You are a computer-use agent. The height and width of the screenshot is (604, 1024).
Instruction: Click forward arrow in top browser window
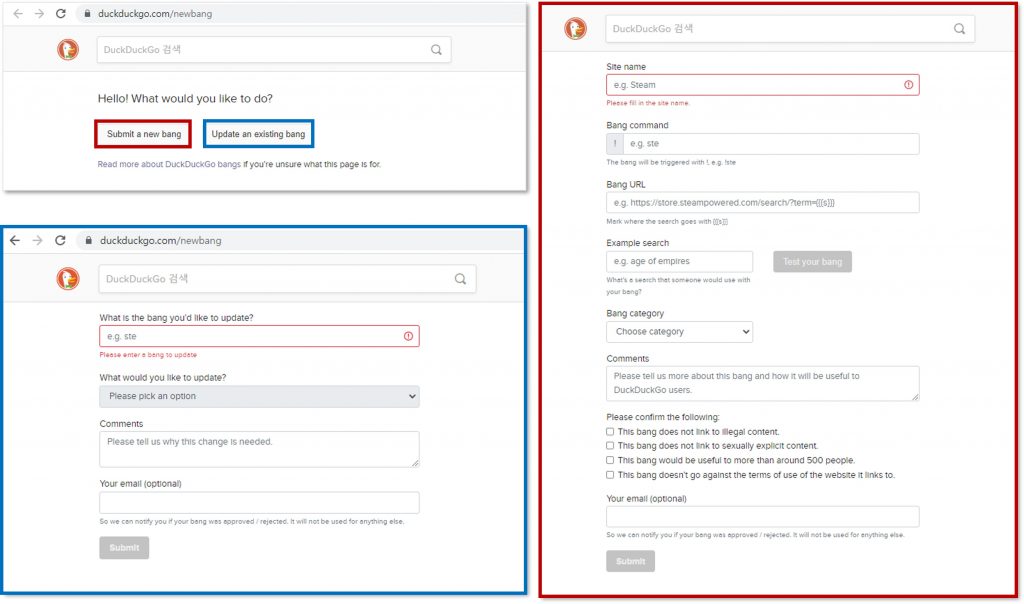tap(39, 14)
